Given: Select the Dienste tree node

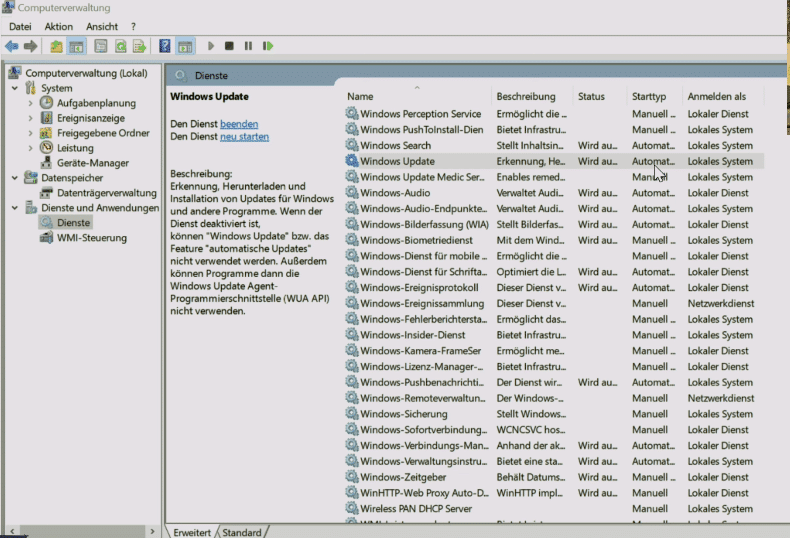Looking at the screenshot, I should tap(73, 223).
